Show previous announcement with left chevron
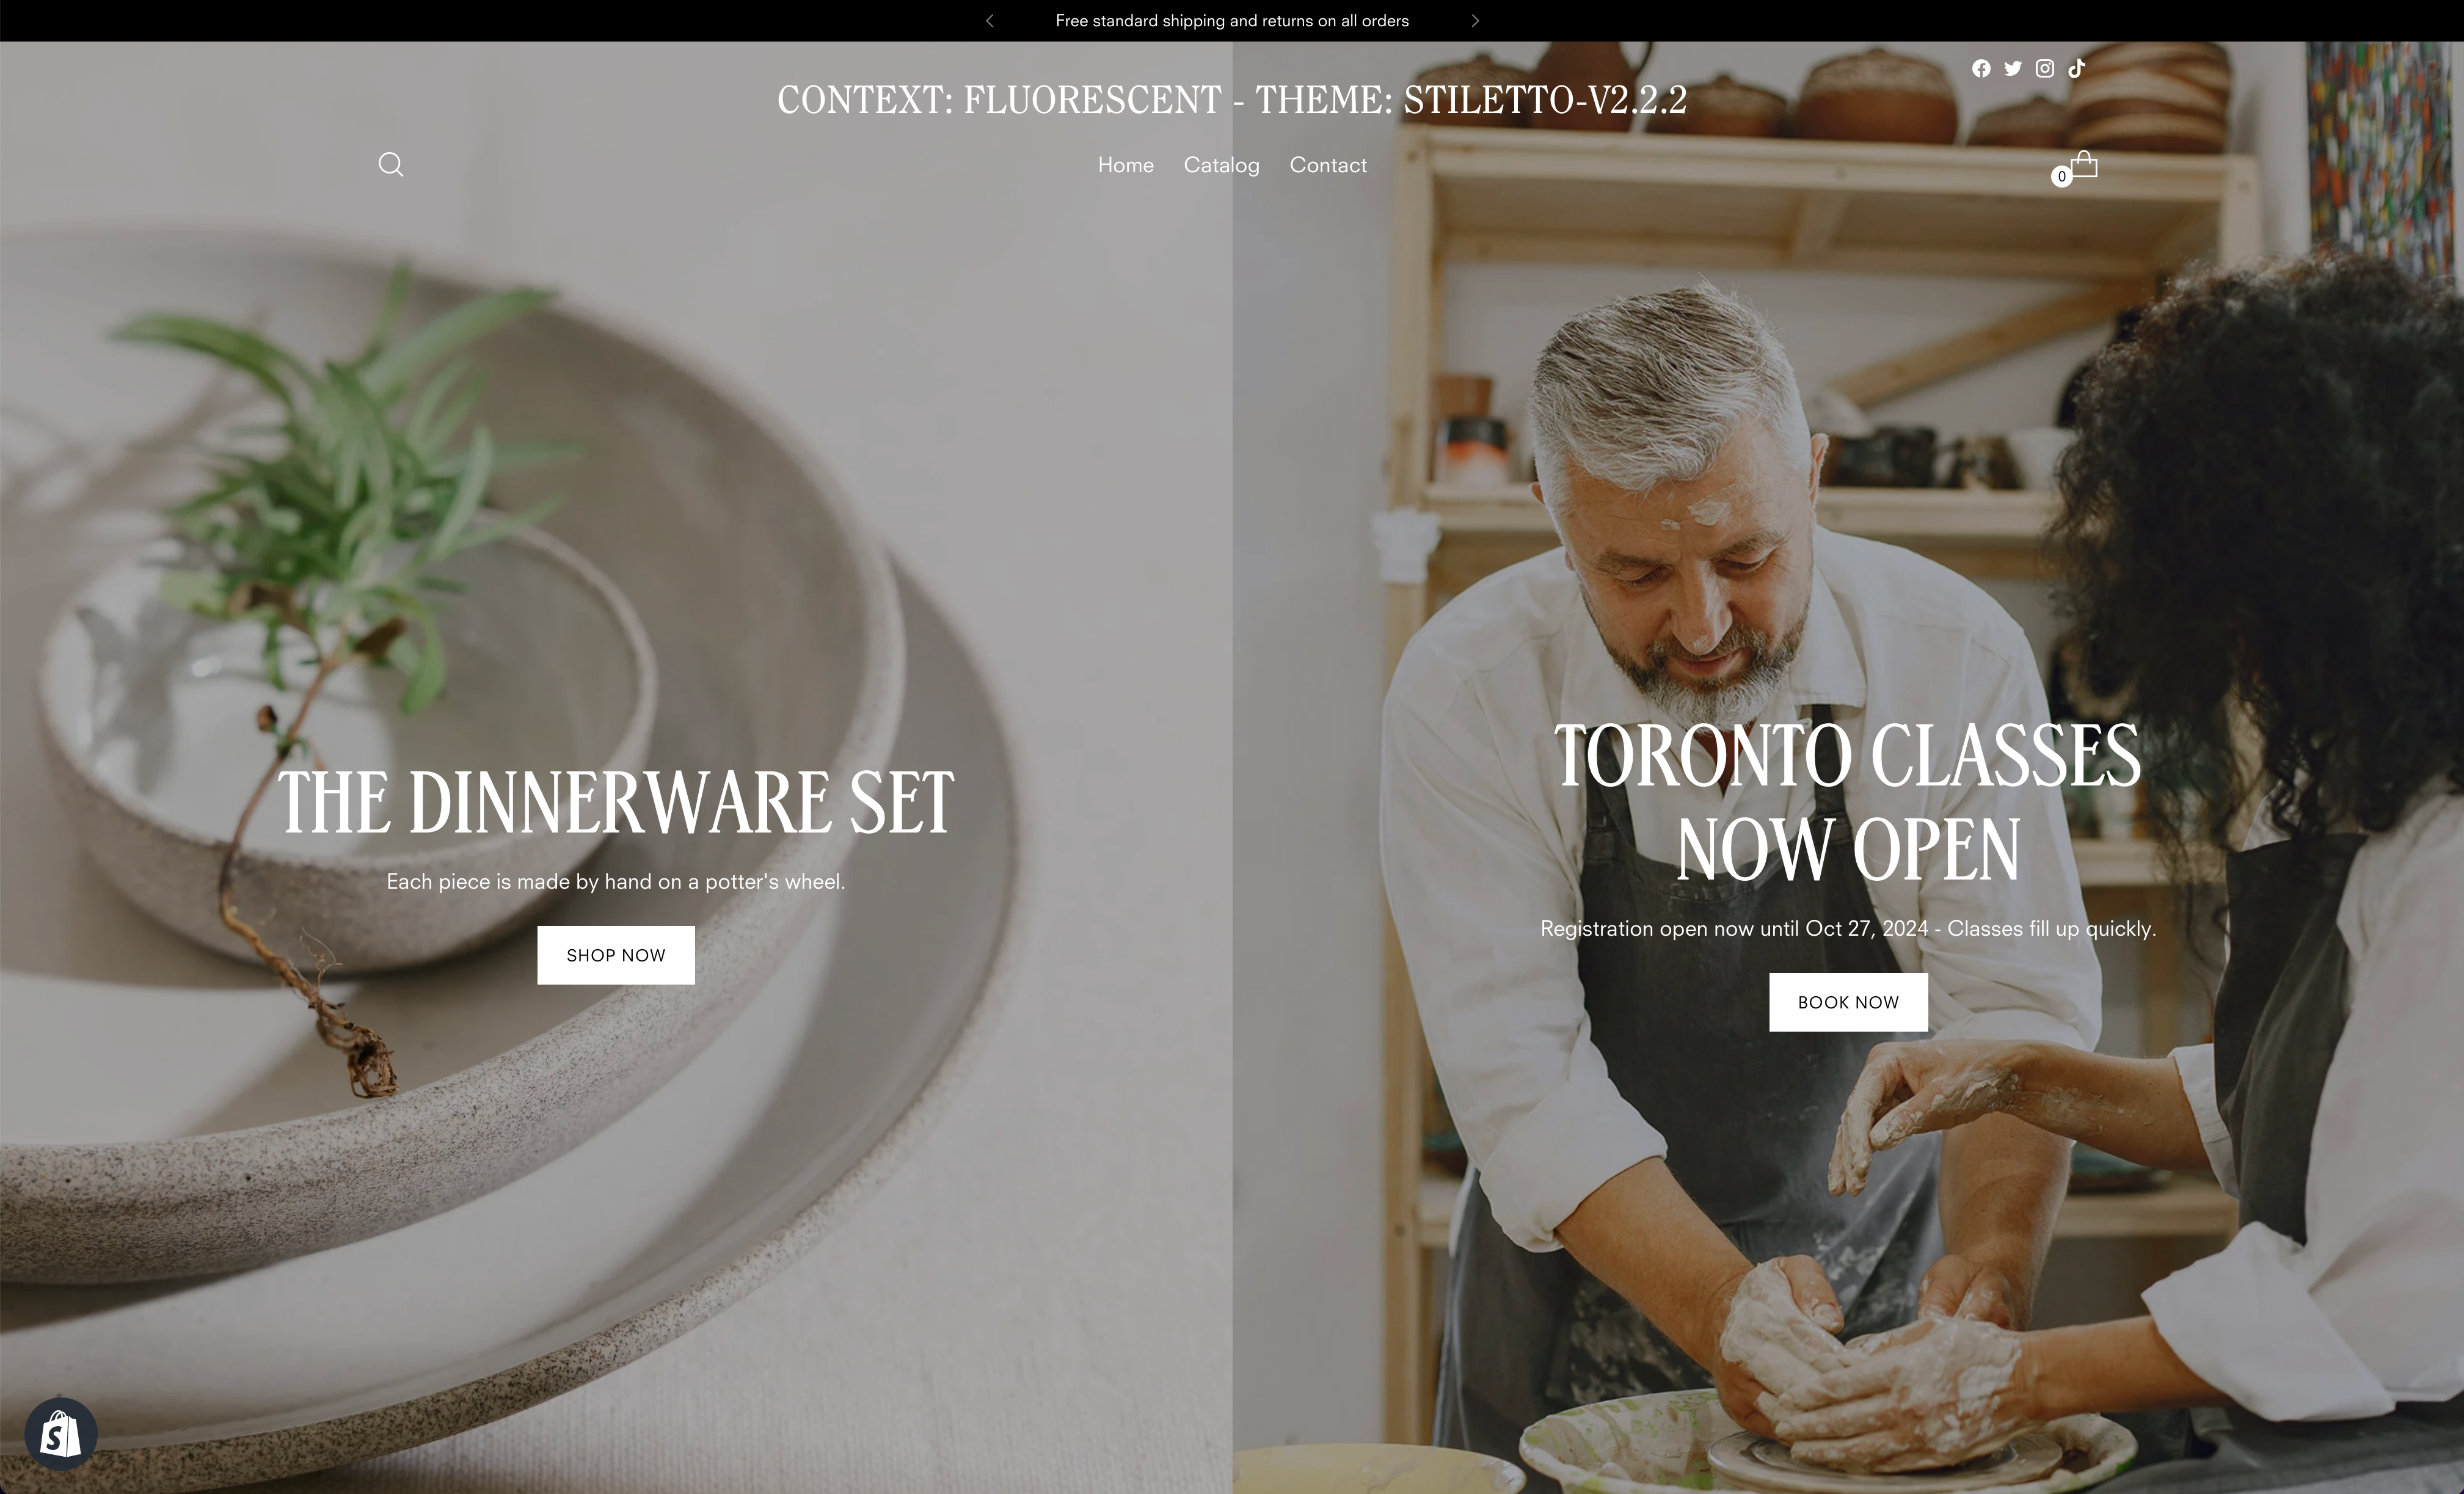The width and height of the screenshot is (2464, 1494). [x=990, y=20]
